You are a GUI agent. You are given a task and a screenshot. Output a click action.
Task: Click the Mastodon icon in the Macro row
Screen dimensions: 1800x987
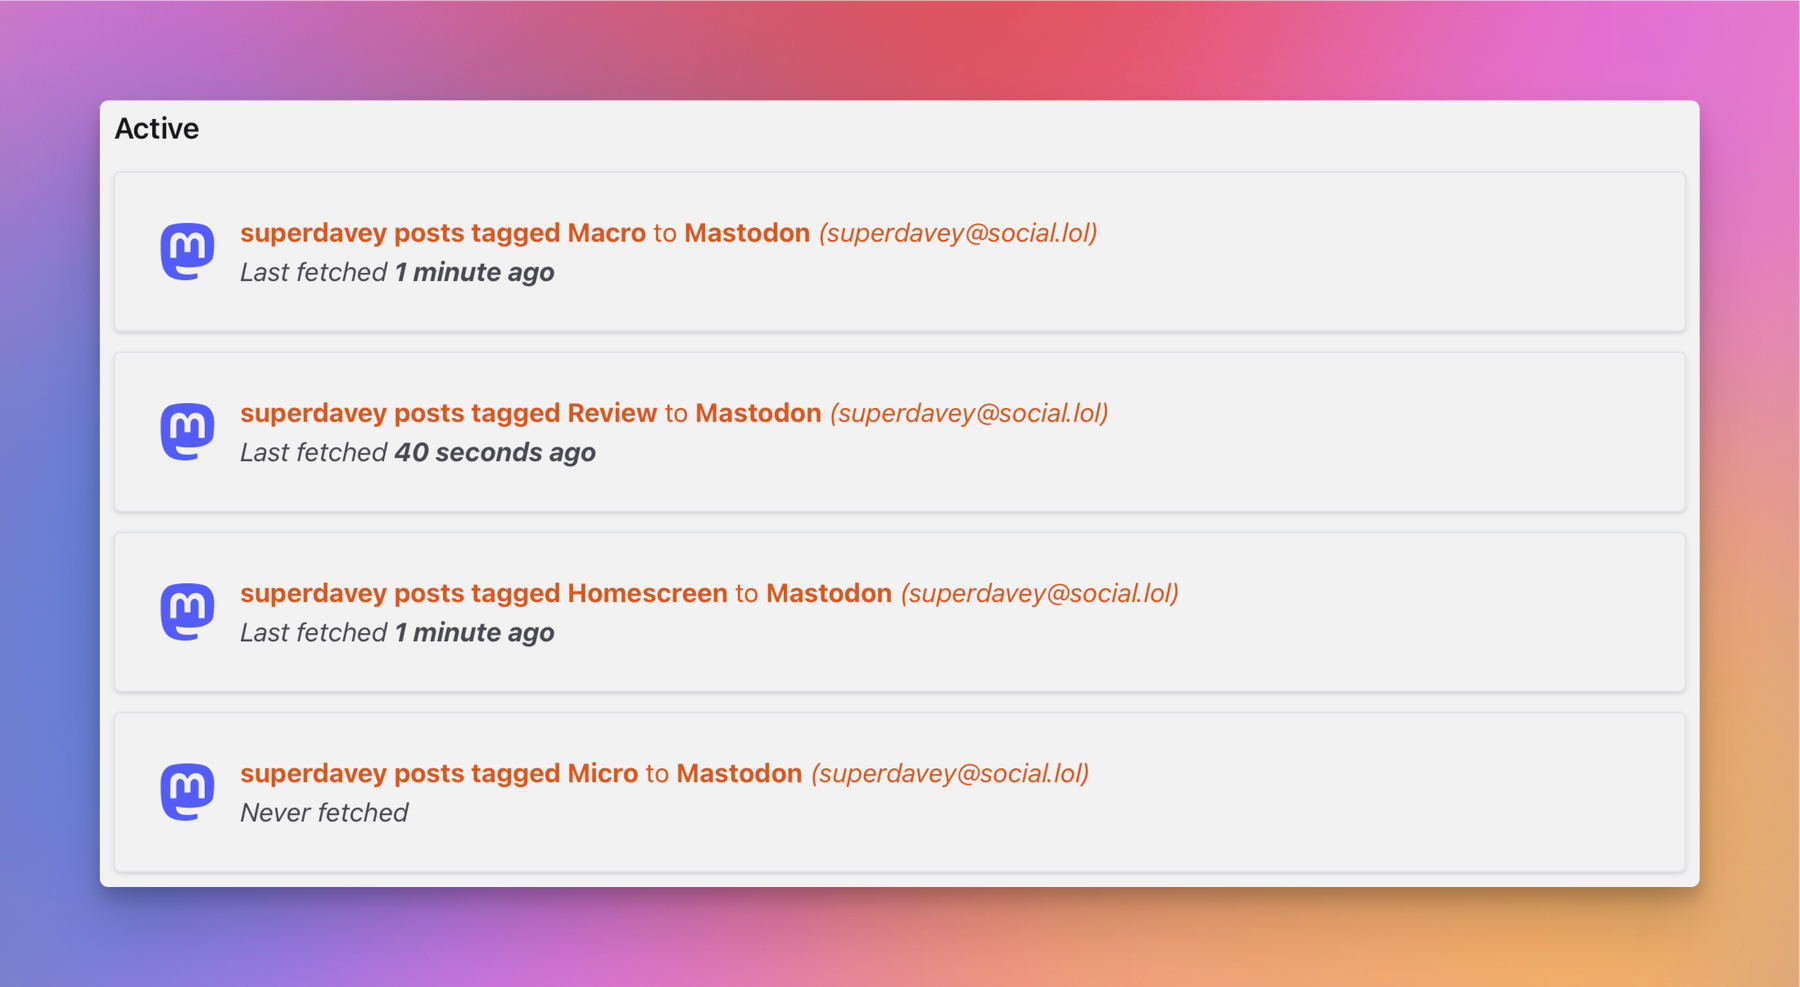pos(187,251)
